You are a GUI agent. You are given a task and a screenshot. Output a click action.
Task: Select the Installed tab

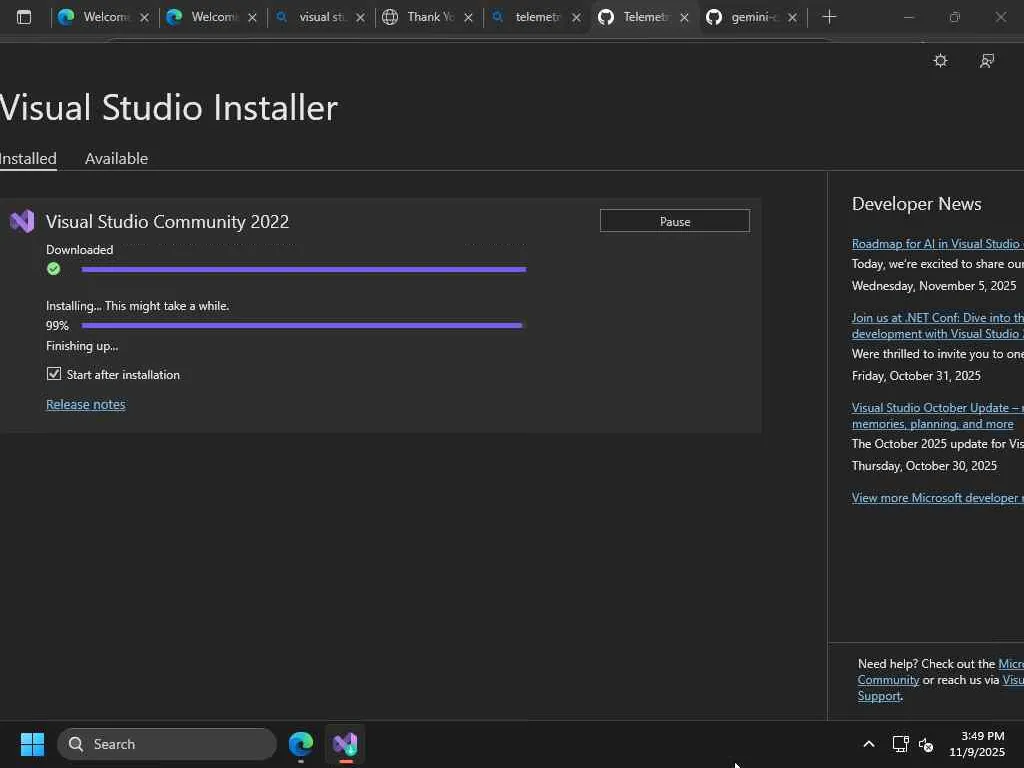[x=28, y=158]
